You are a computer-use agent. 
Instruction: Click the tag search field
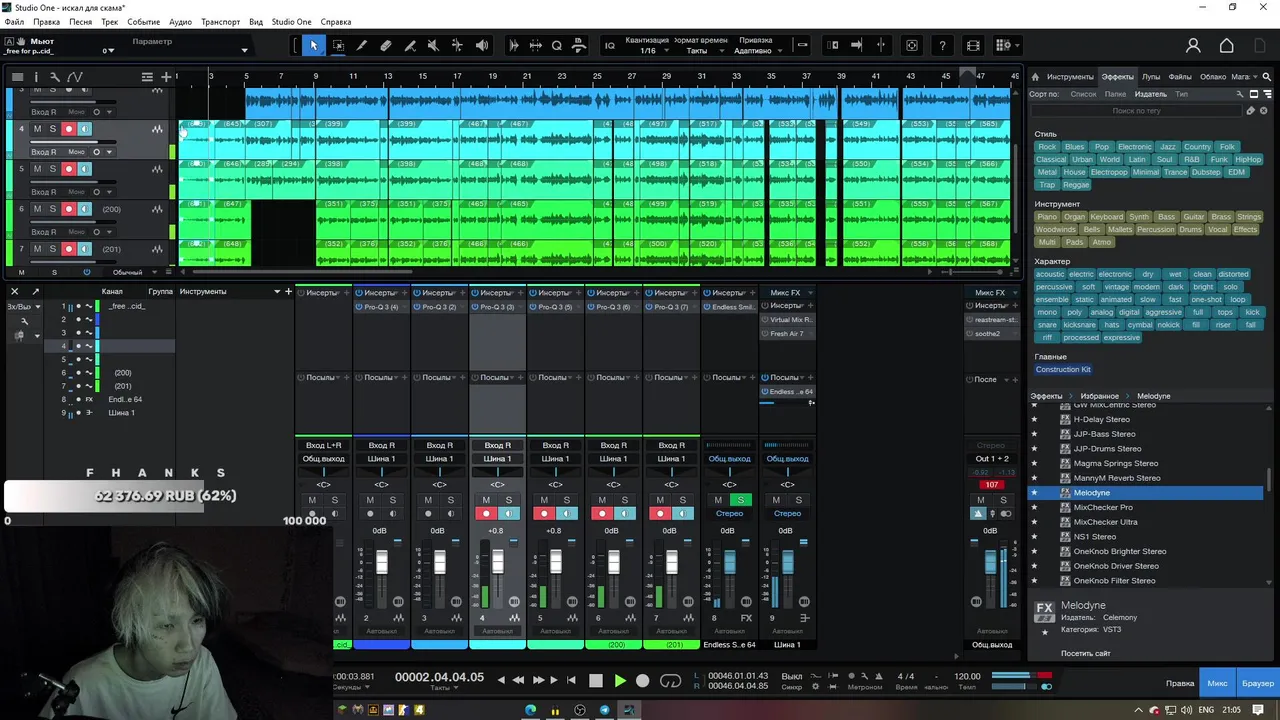click(1136, 111)
